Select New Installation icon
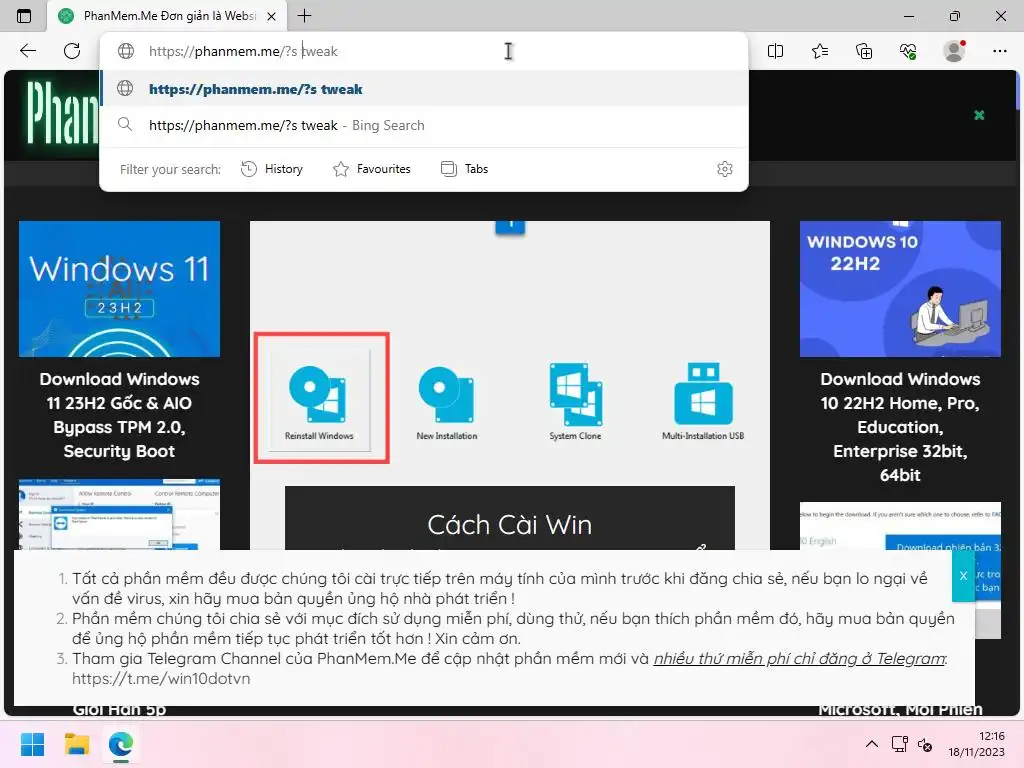 click(447, 402)
